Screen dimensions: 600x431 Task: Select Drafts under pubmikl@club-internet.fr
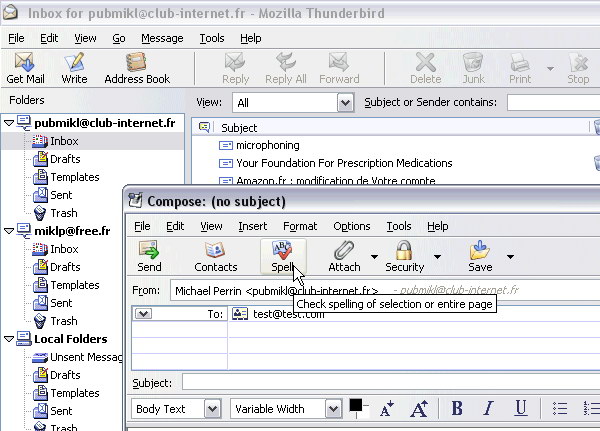pos(65,159)
